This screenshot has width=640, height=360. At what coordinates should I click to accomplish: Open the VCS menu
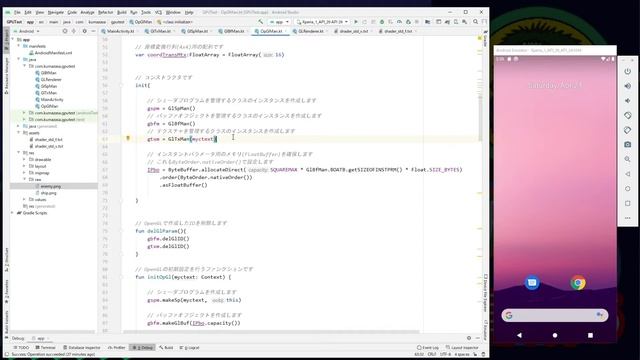[158, 12]
